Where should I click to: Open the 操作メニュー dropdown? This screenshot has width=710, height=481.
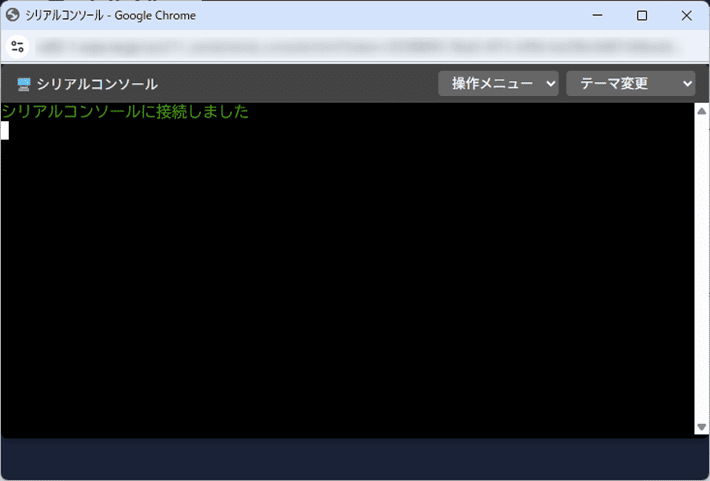(498, 84)
